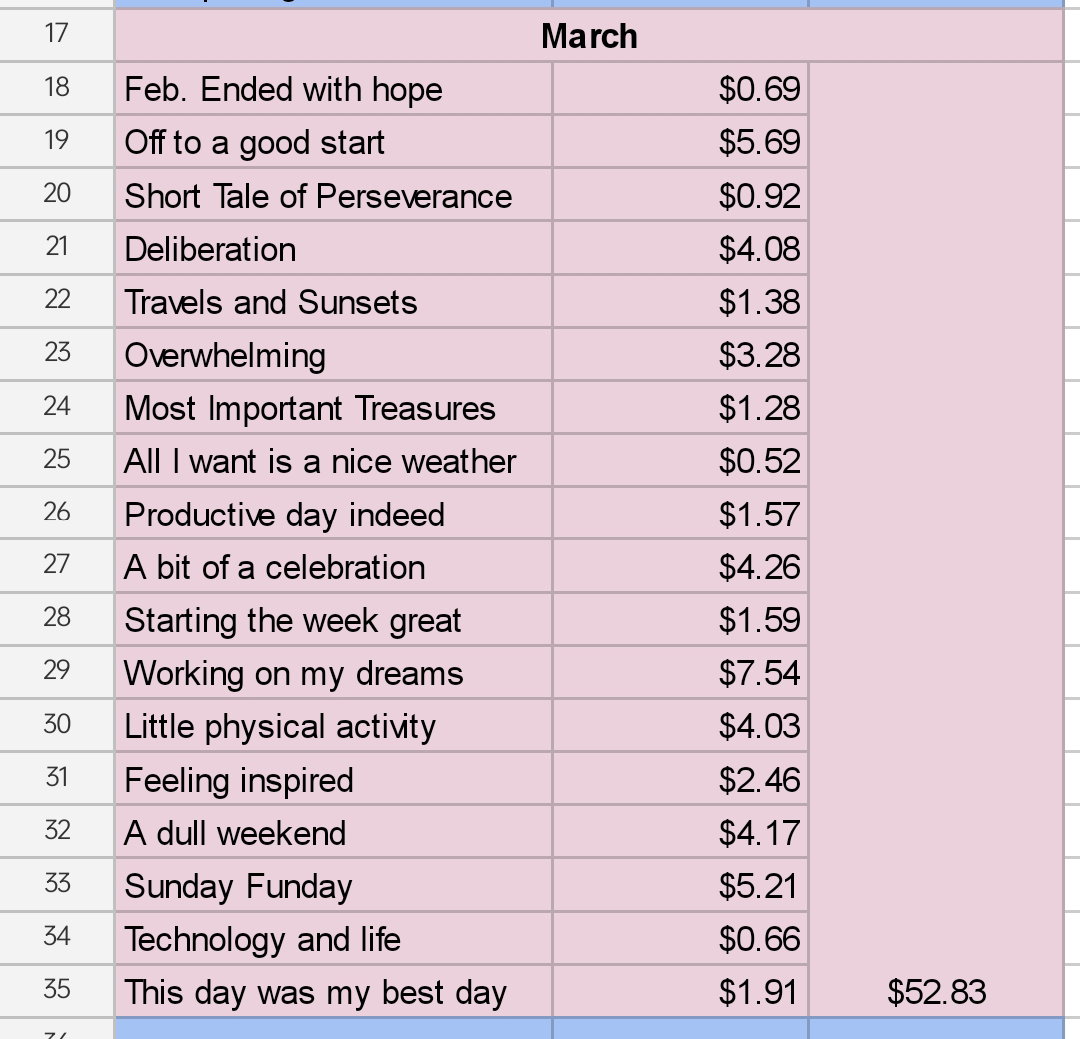Click 'Short Tale of Perseverance' cell
The height and width of the screenshot is (1039, 1080).
pyautogui.click(x=333, y=195)
